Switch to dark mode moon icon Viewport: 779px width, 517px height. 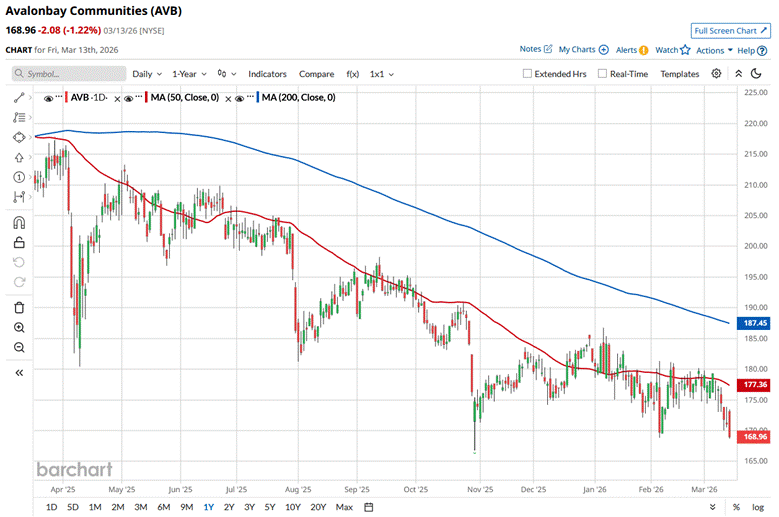[756, 74]
